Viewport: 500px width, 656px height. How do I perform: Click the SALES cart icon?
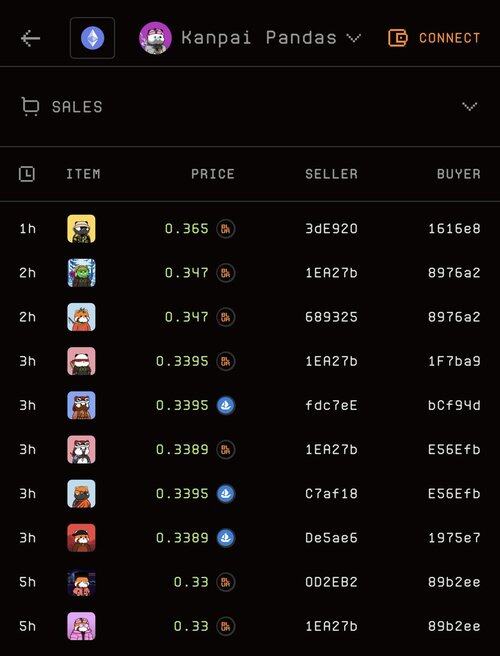(30, 106)
